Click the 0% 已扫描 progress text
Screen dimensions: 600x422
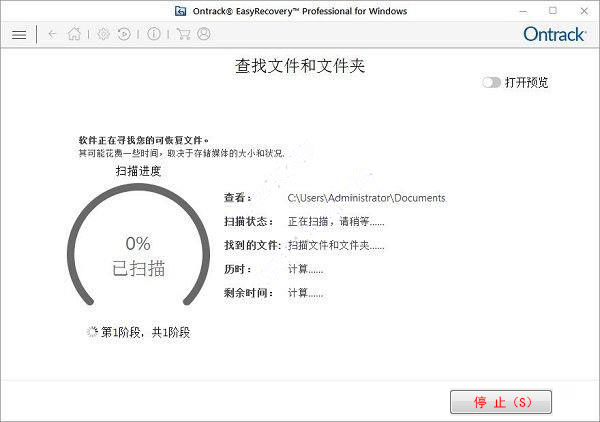(138, 256)
